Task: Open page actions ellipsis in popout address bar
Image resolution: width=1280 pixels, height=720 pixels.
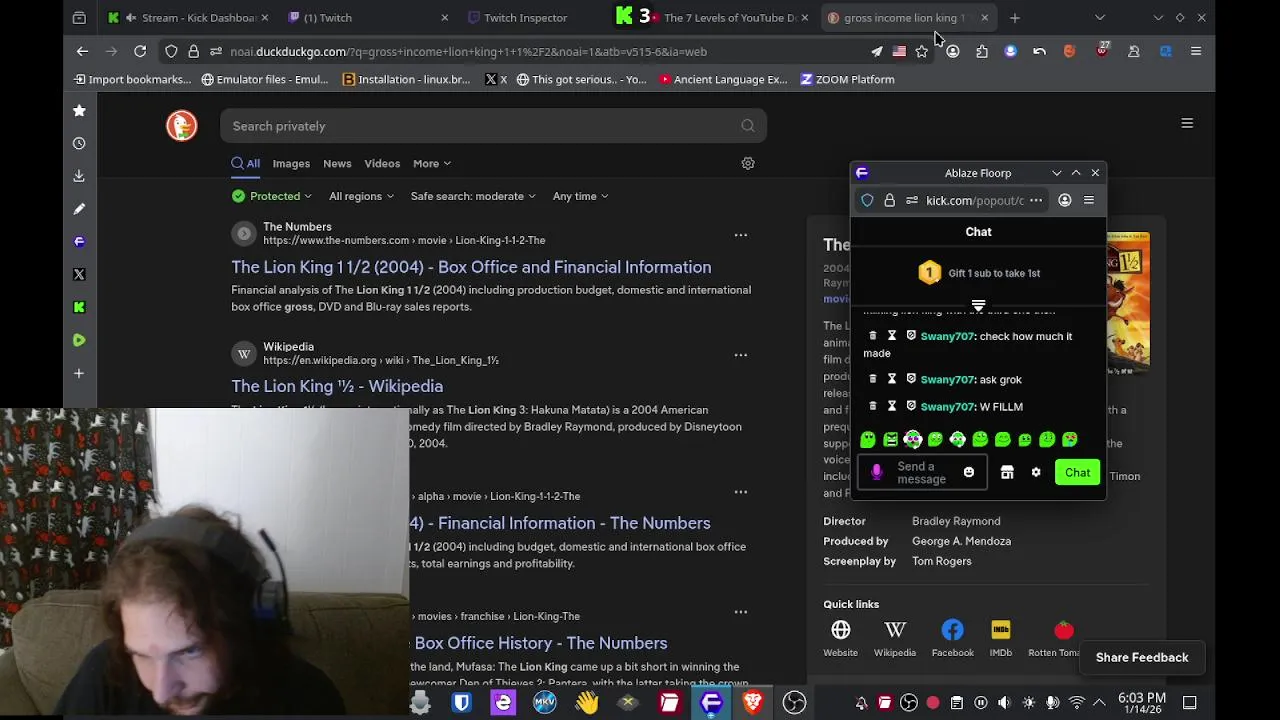Action: (x=1036, y=200)
